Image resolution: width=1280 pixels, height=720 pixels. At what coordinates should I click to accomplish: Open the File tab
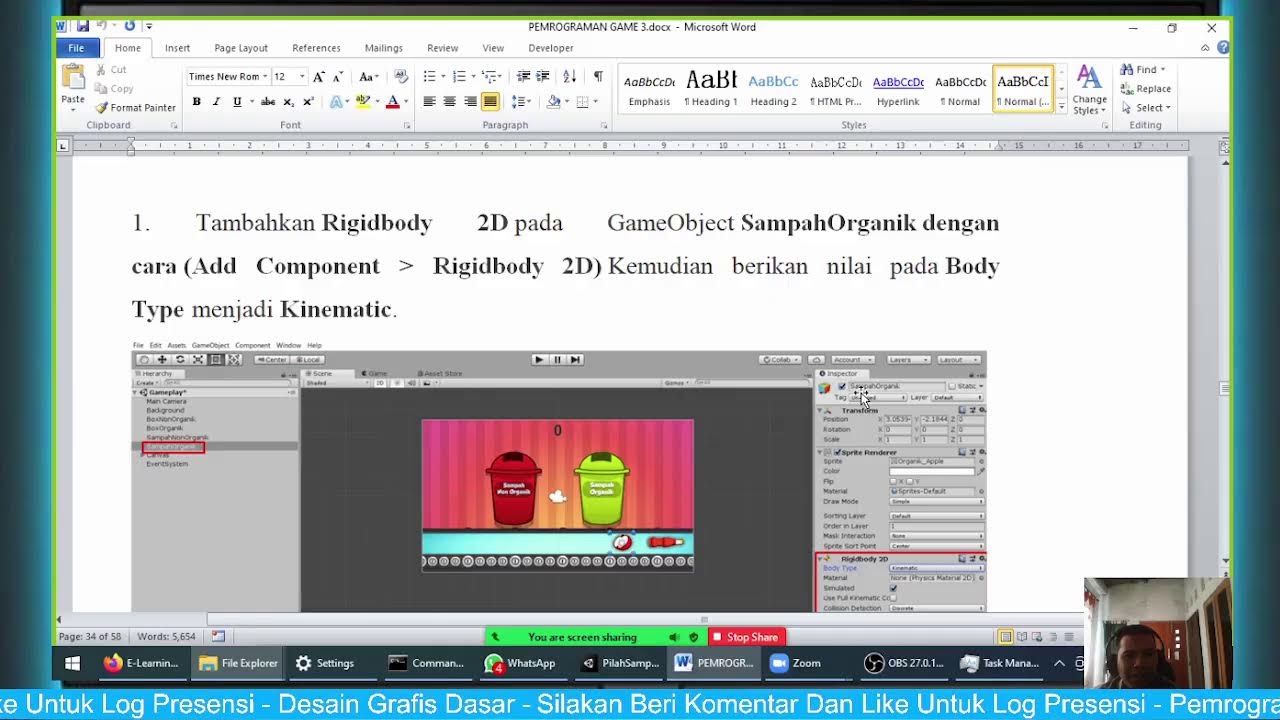(76, 48)
